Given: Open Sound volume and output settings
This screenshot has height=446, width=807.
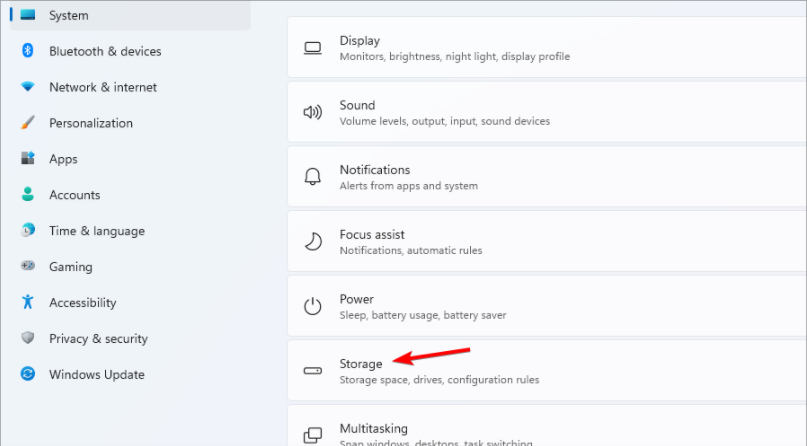Looking at the screenshot, I should 540,112.
